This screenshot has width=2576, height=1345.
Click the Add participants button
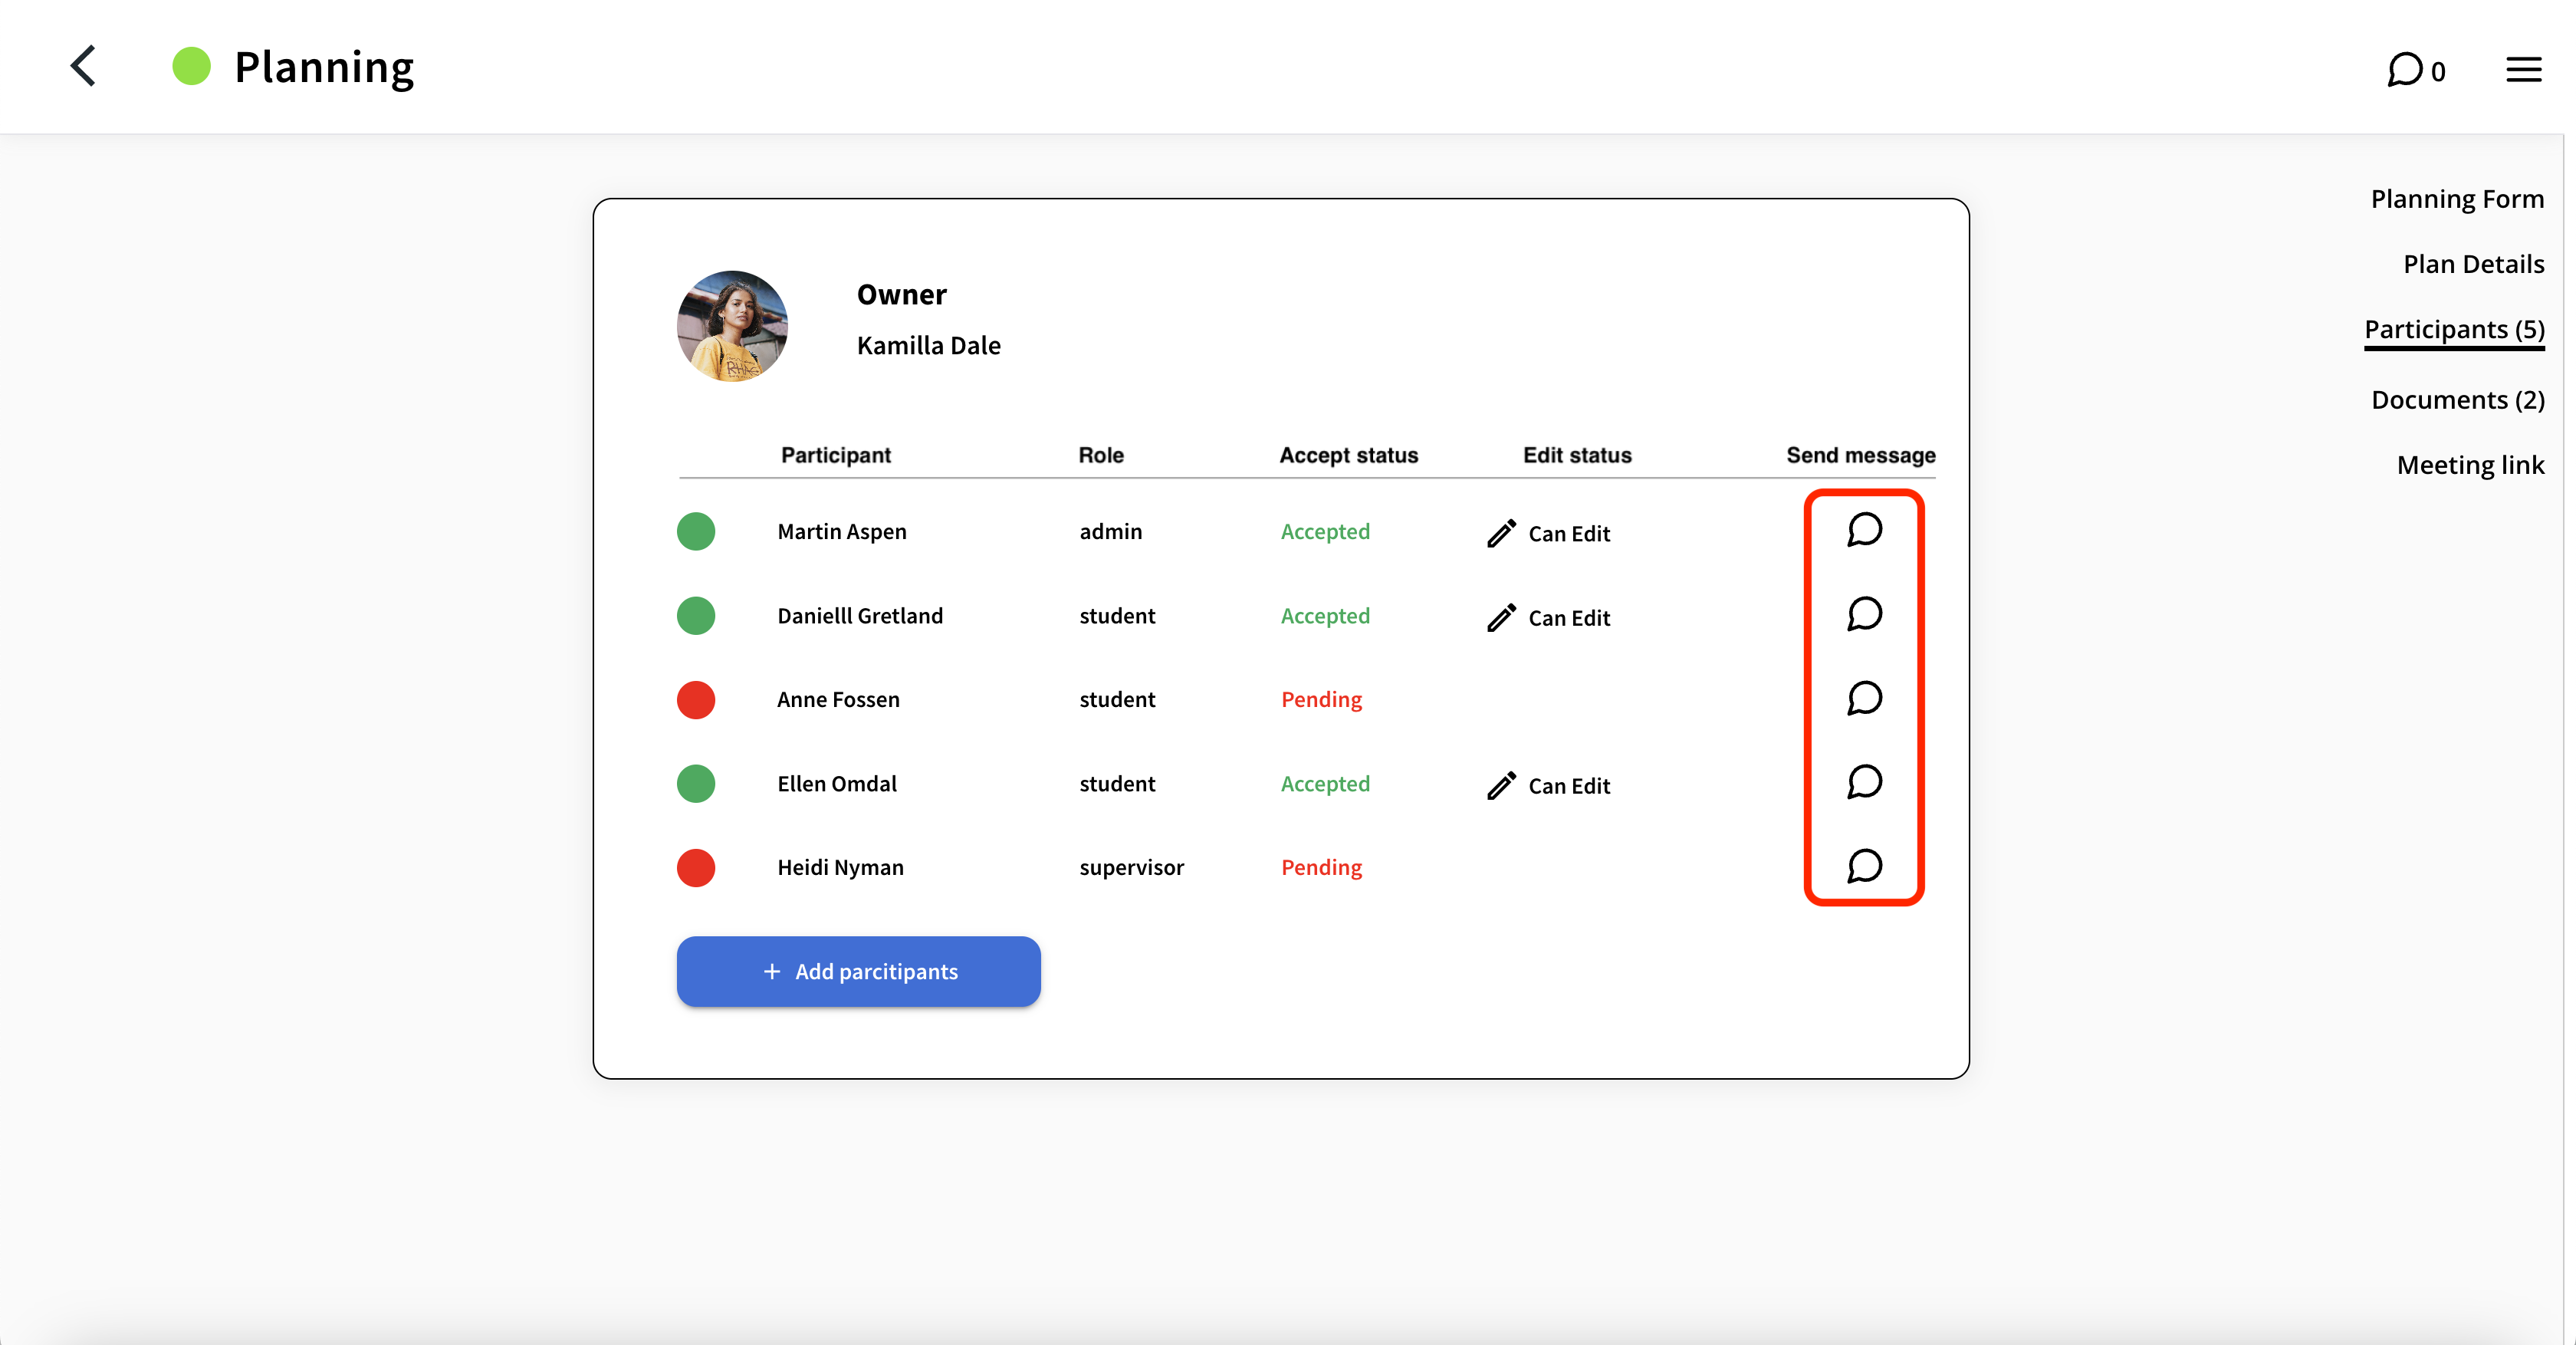(858, 971)
